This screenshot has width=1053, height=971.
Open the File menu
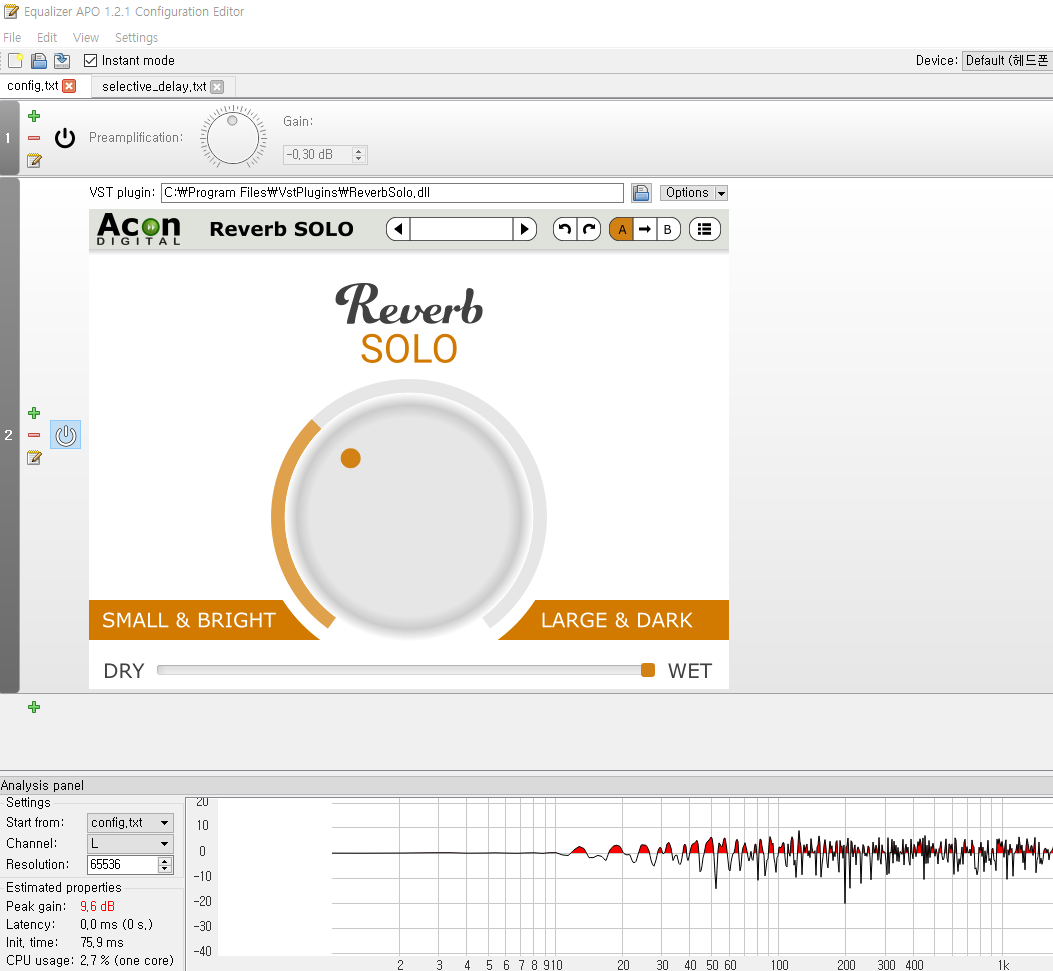pyautogui.click(x=12, y=38)
